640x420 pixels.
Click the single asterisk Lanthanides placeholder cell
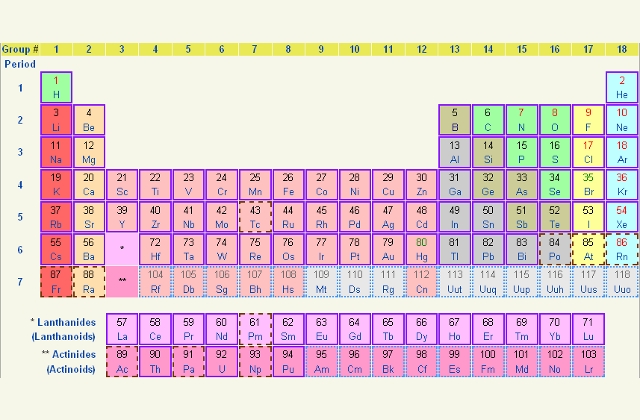coord(122,248)
